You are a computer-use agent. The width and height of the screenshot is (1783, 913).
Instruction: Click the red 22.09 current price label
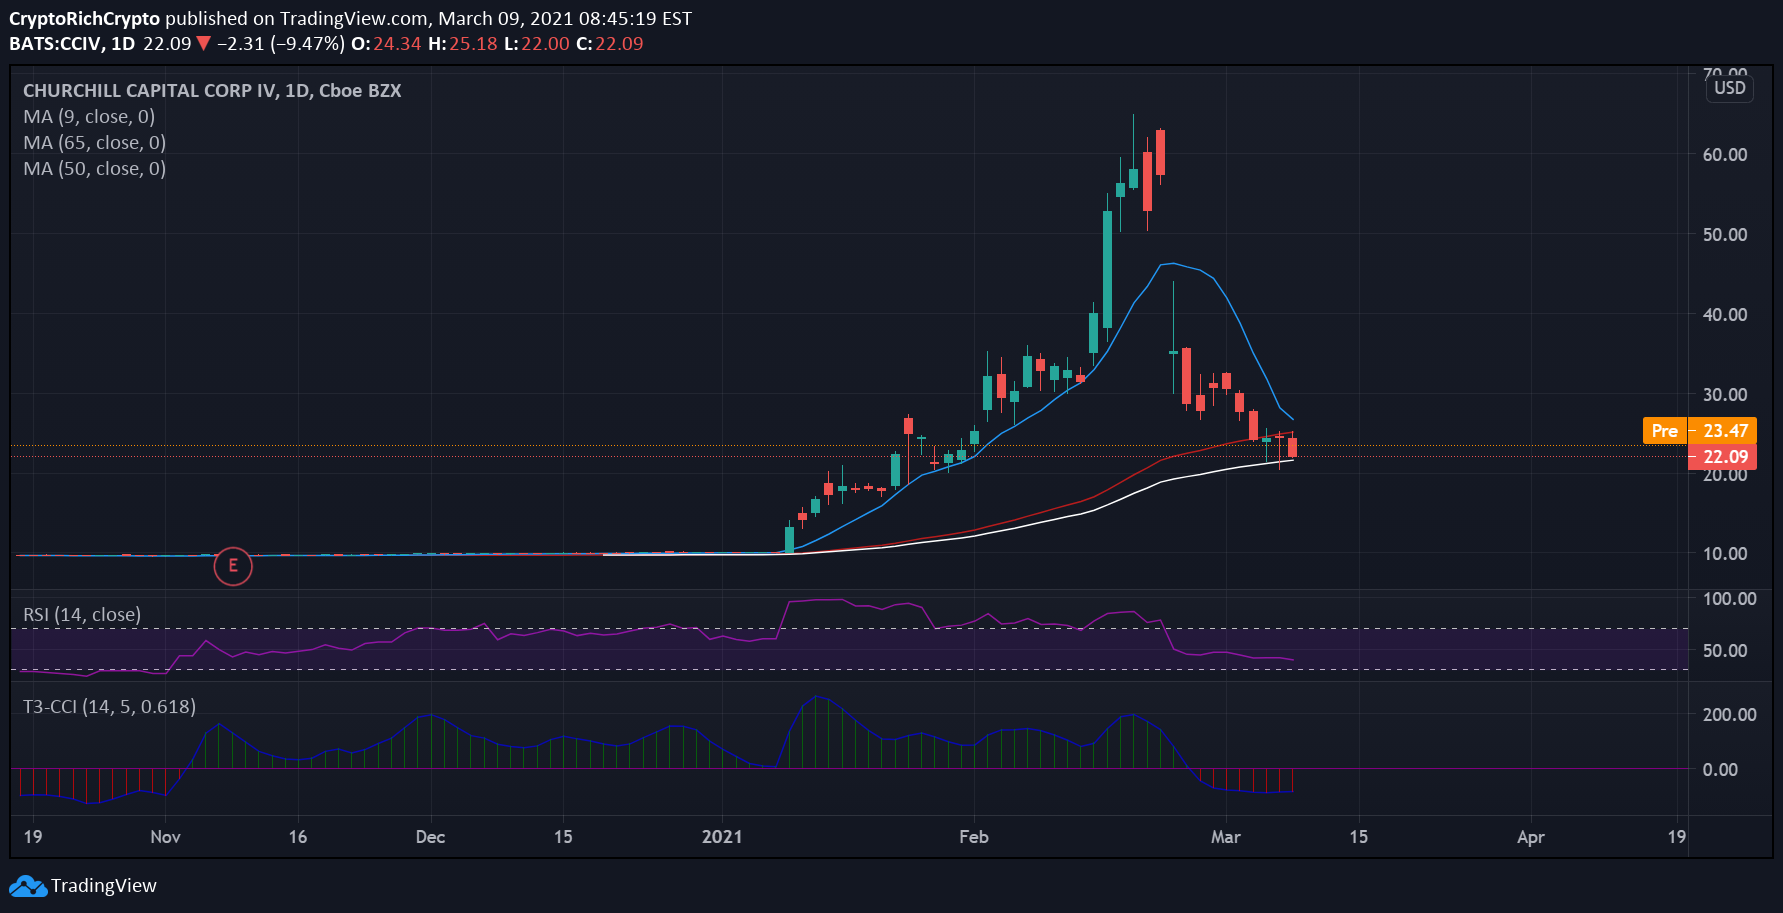pyautogui.click(x=1723, y=457)
